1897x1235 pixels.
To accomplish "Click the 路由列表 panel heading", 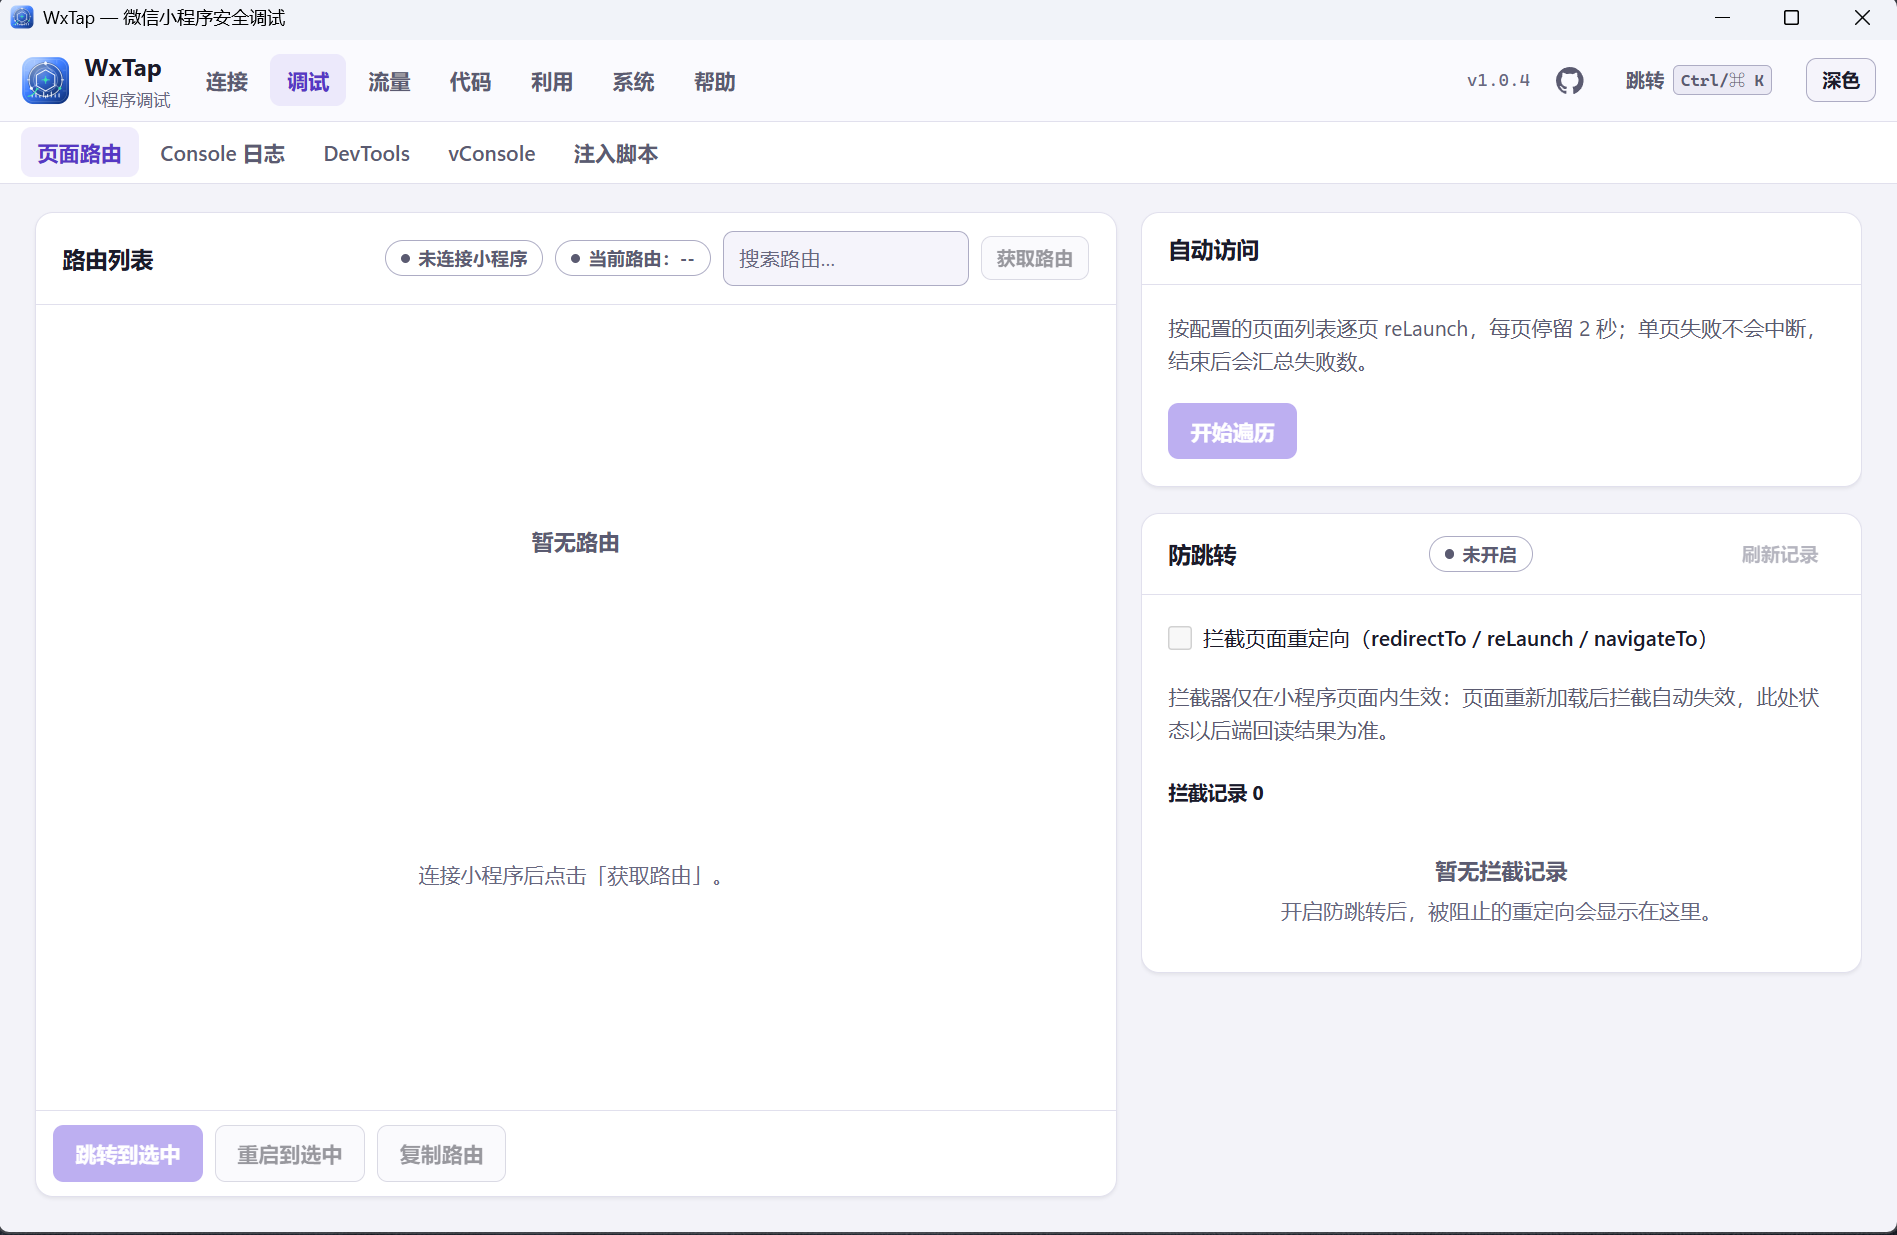I will 108,260.
